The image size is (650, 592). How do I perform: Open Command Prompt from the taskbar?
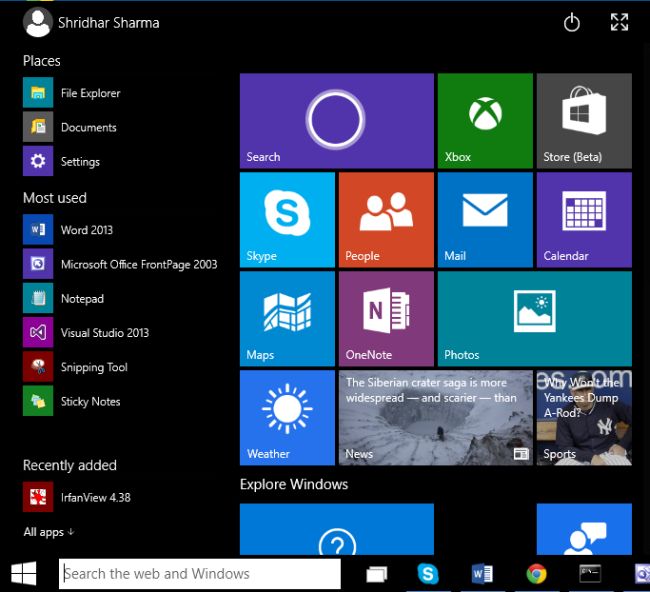click(590, 573)
